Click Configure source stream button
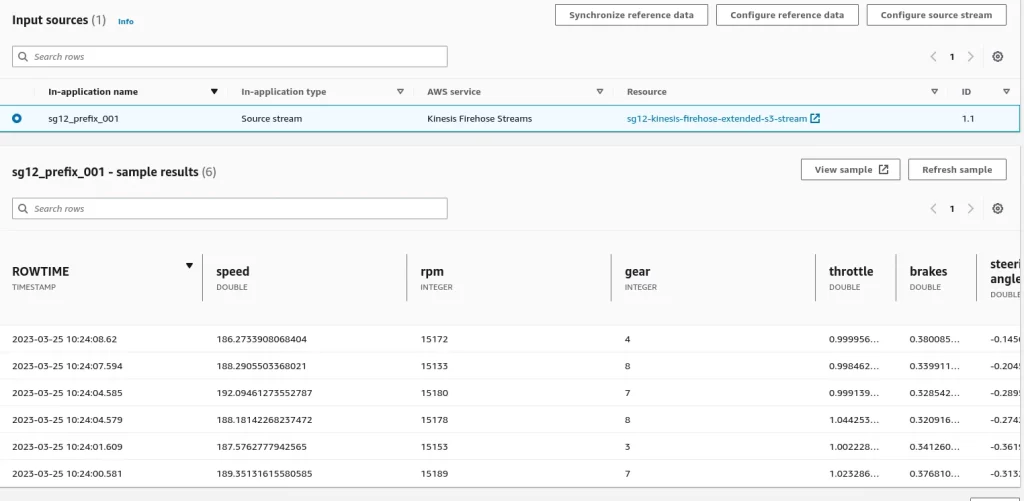1024x501 pixels. click(x=936, y=15)
